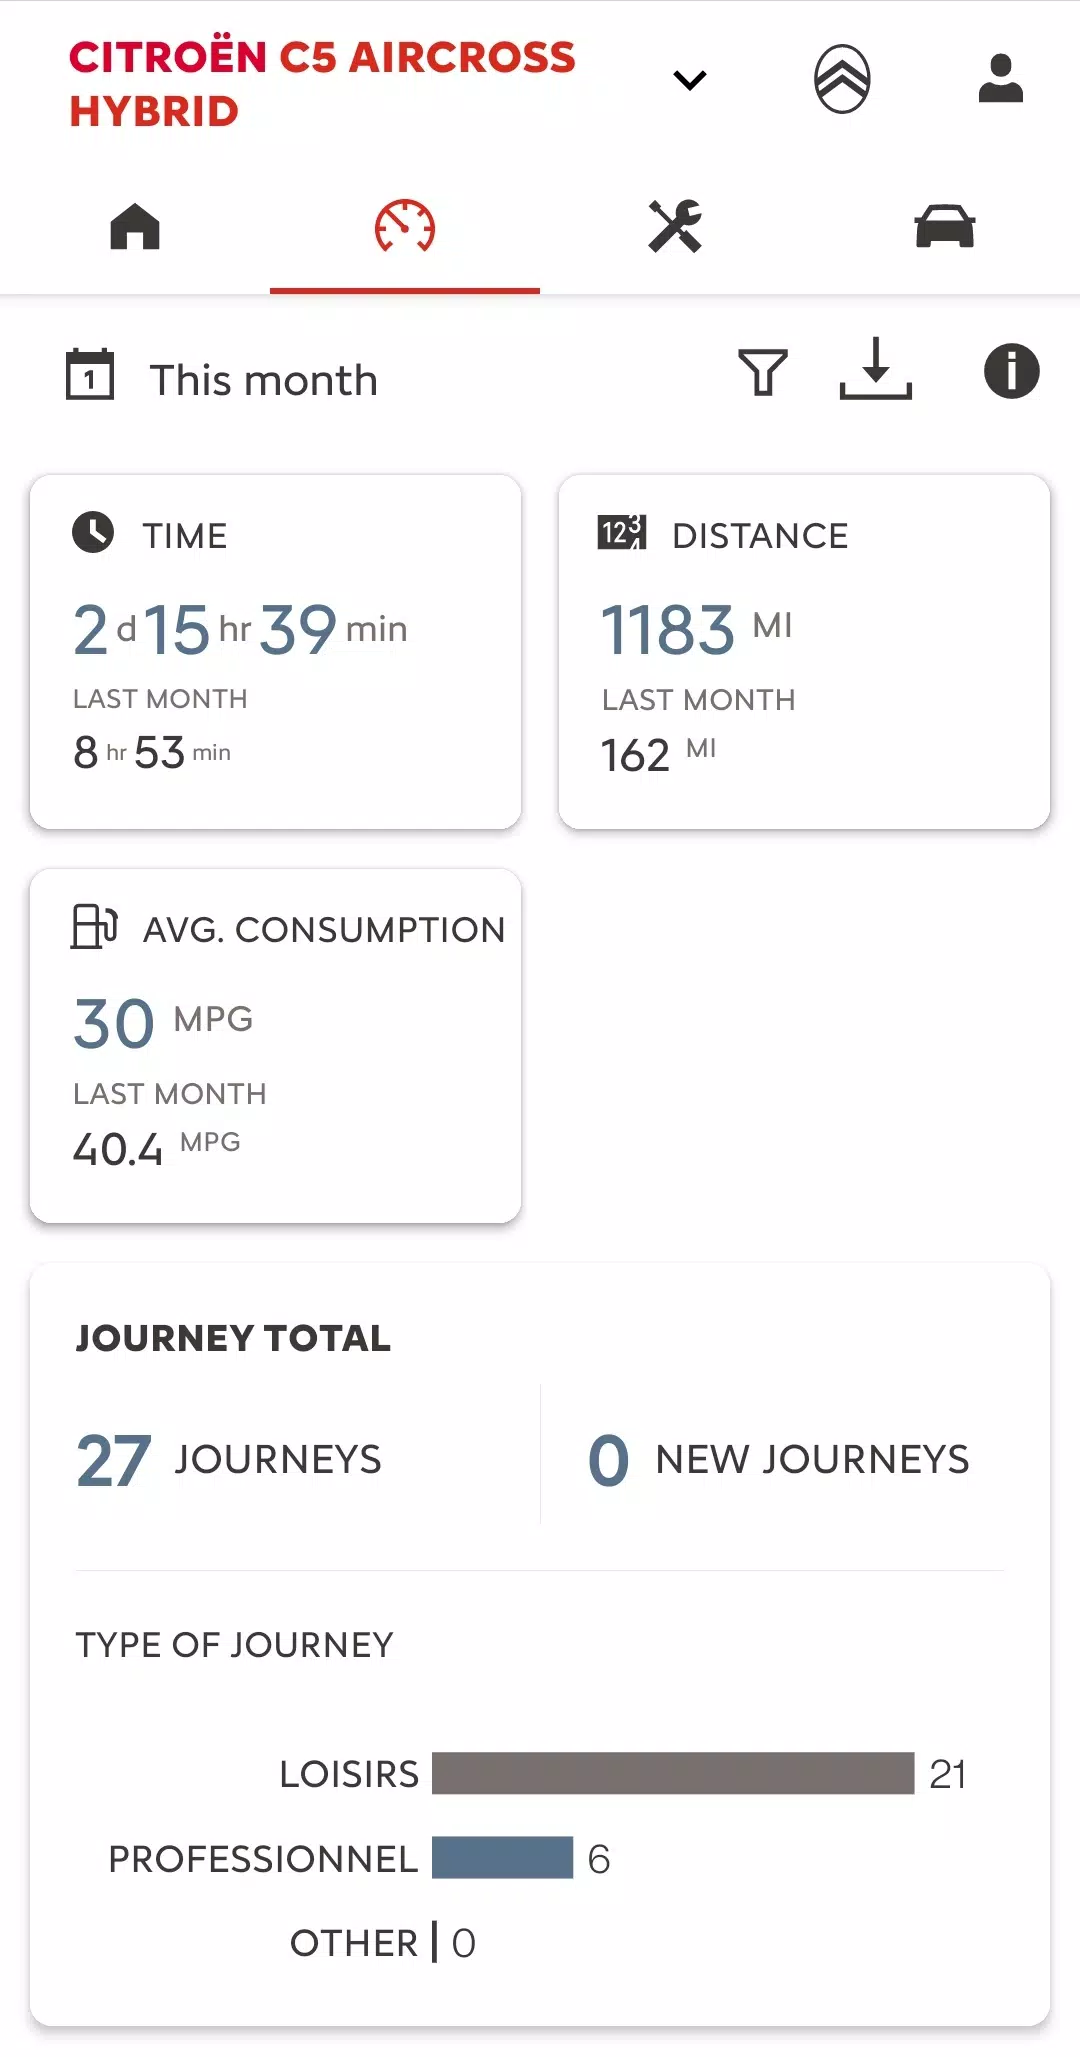
Task: Click the calendar icon beside This month
Action: pos(90,375)
